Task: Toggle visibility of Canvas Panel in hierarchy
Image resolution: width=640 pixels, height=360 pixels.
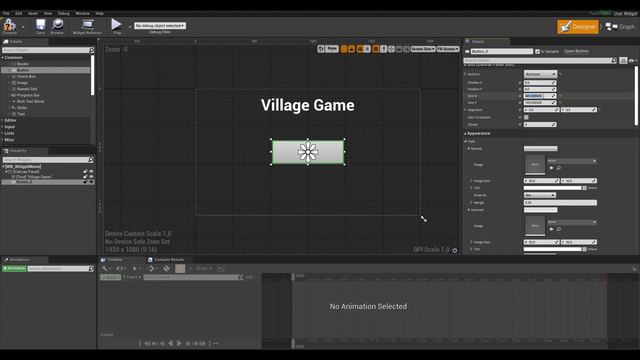Action: 91,172
